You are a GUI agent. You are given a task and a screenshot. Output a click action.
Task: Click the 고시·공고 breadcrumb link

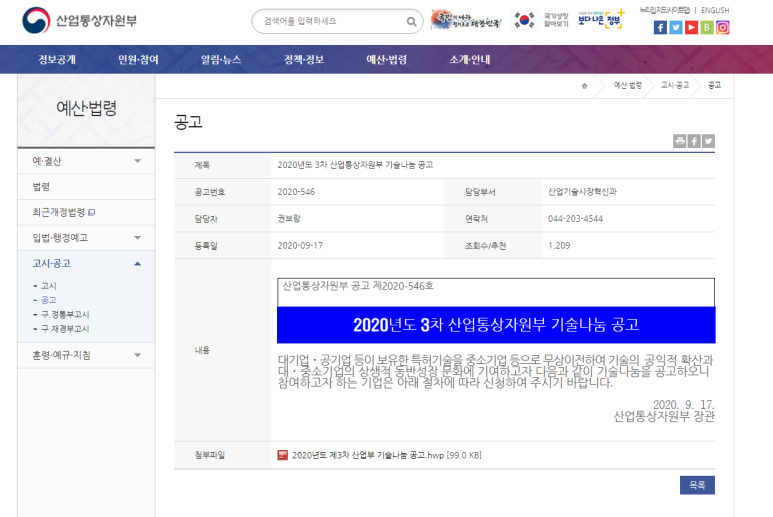[x=675, y=85]
